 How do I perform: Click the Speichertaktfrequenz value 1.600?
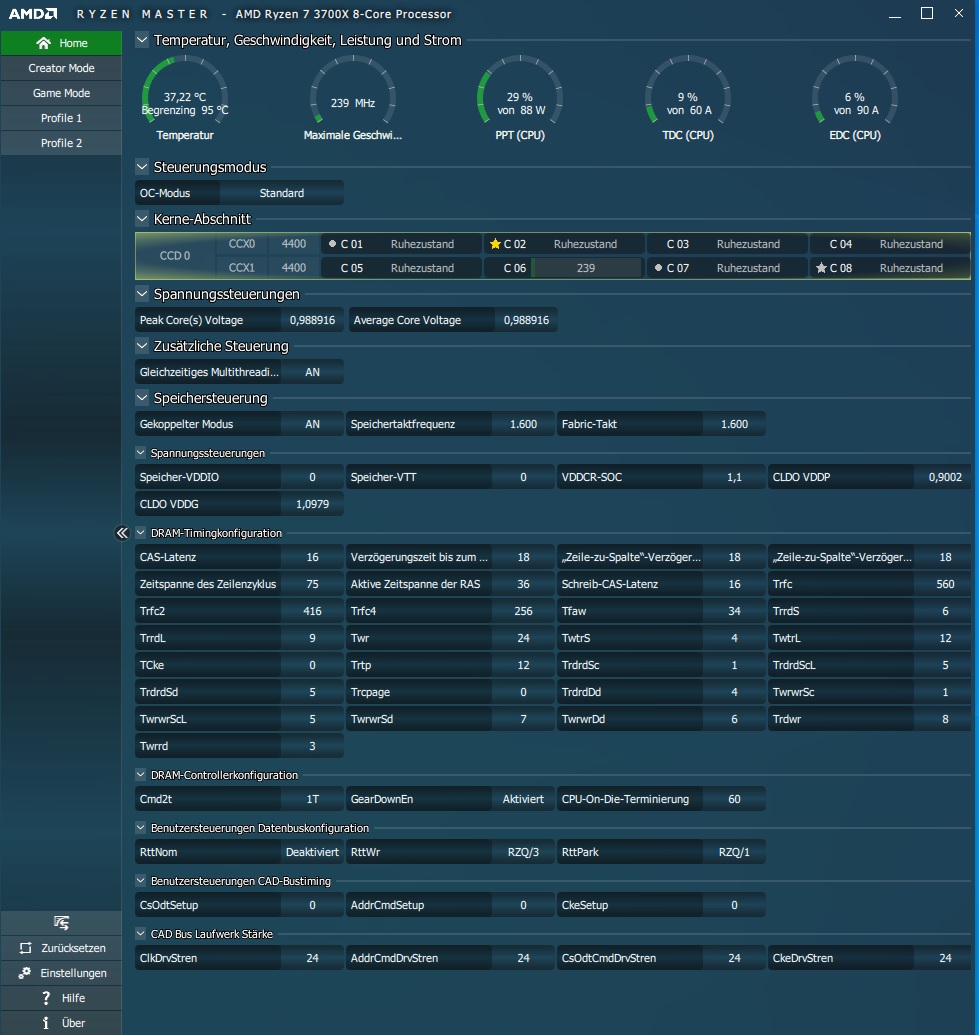523,424
